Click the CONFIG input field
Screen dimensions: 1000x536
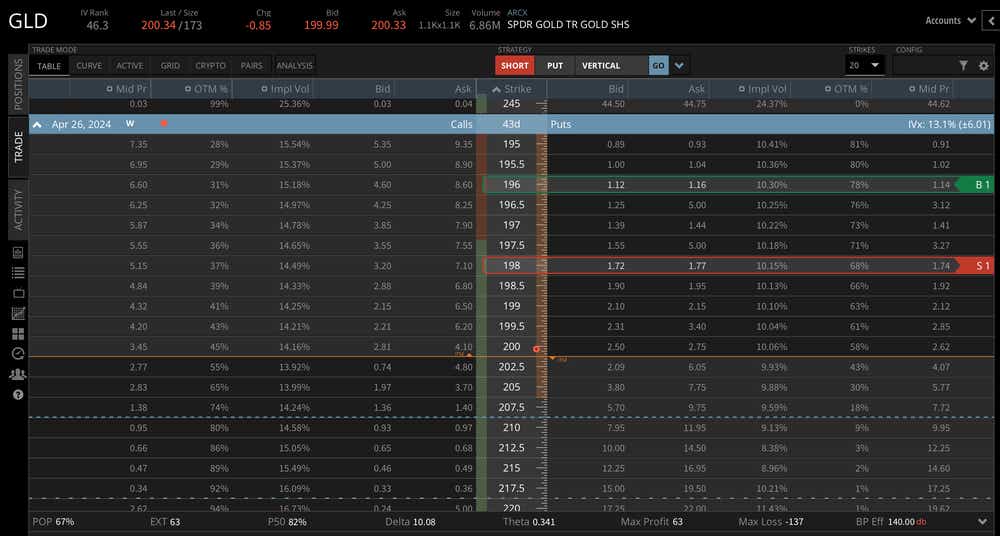pos(923,65)
